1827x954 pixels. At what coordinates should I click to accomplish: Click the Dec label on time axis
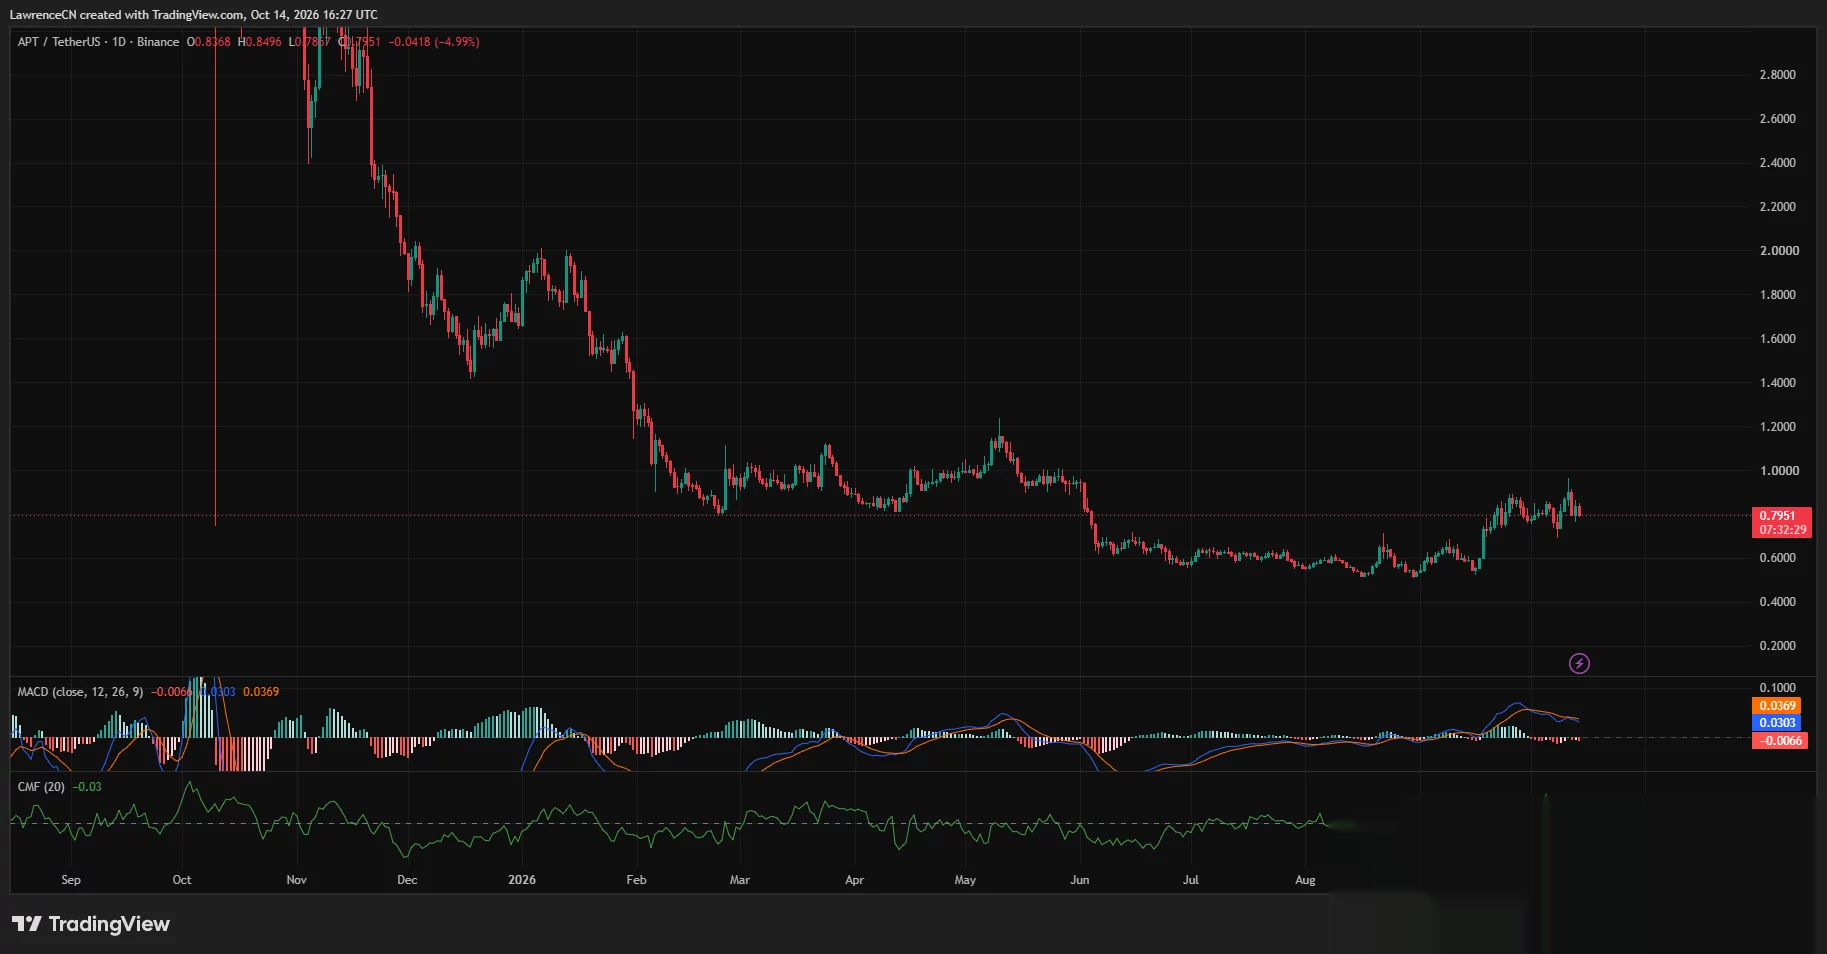[x=407, y=880]
